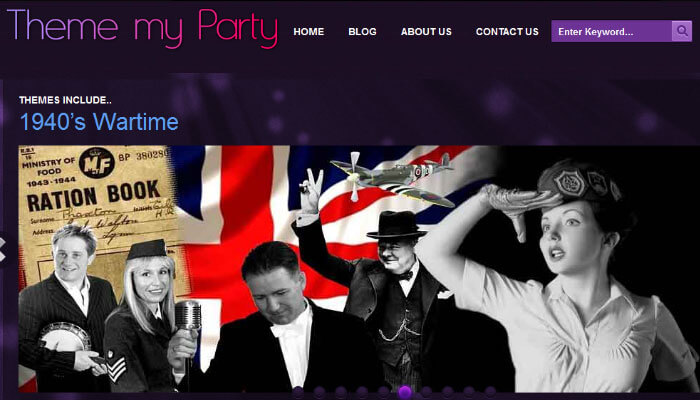Select the seventh slideshow dot
The width and height of the screenshot is (700, 400).
(x=427, y=392)
